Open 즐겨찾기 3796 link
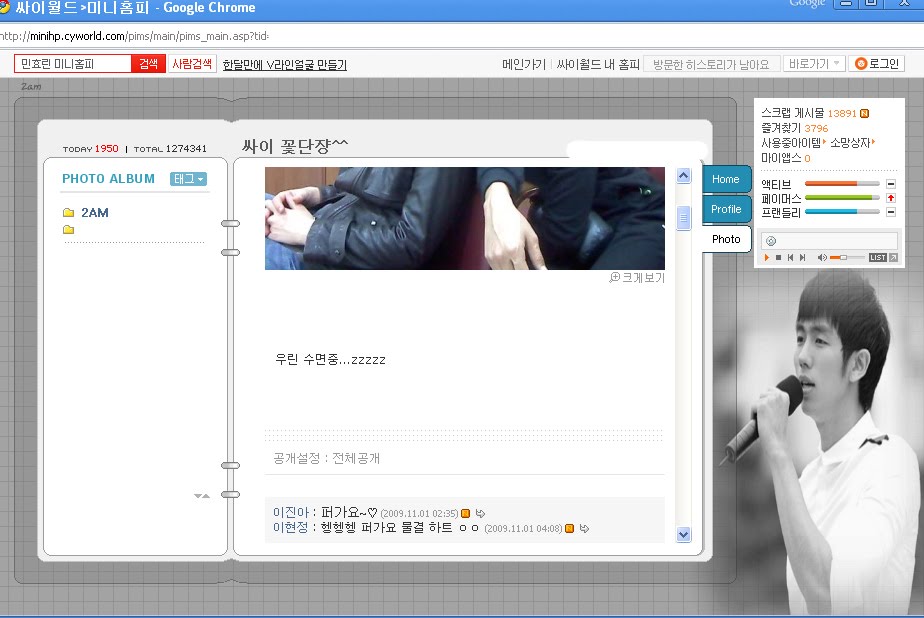The height and width of the screenshot is (618, 924). (794, 128)
